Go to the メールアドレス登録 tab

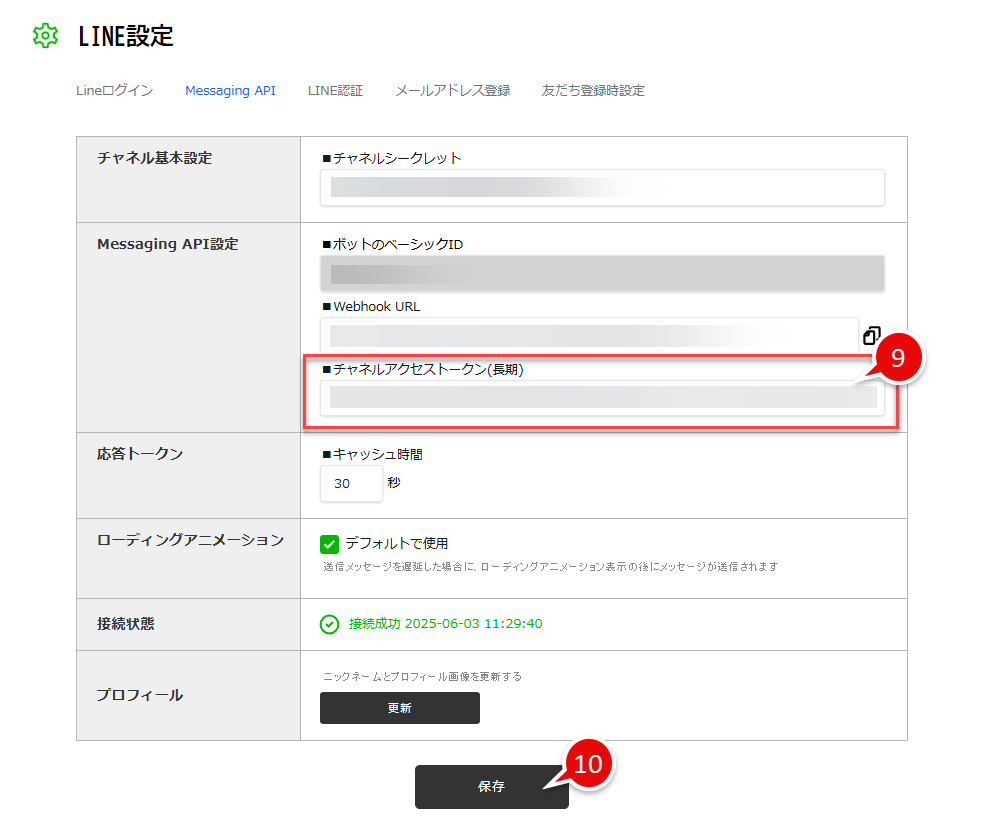(452, 91)
